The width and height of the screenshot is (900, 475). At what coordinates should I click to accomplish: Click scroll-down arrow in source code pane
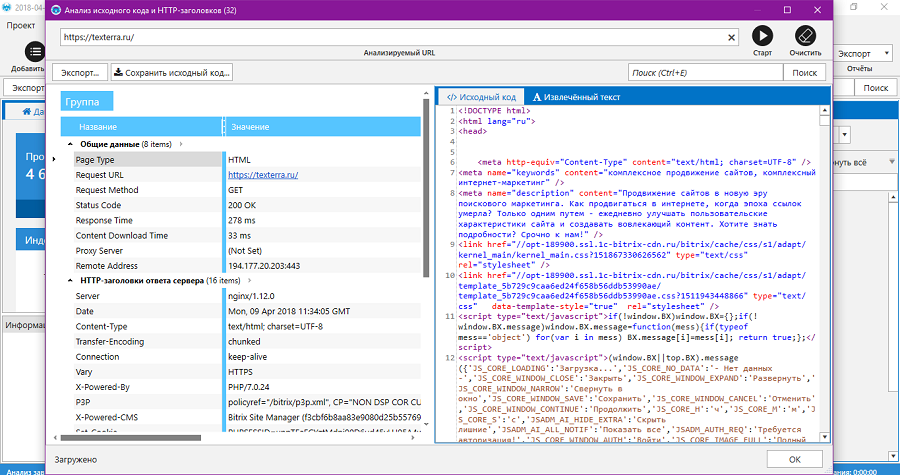pos(824,437)
